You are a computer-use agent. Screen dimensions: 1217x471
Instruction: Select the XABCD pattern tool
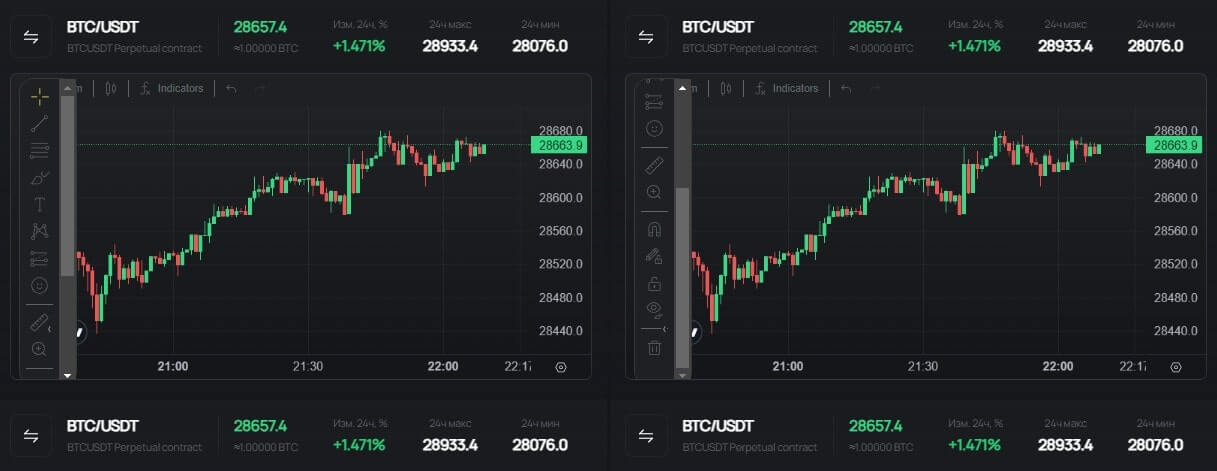click(x=39, y=232)
